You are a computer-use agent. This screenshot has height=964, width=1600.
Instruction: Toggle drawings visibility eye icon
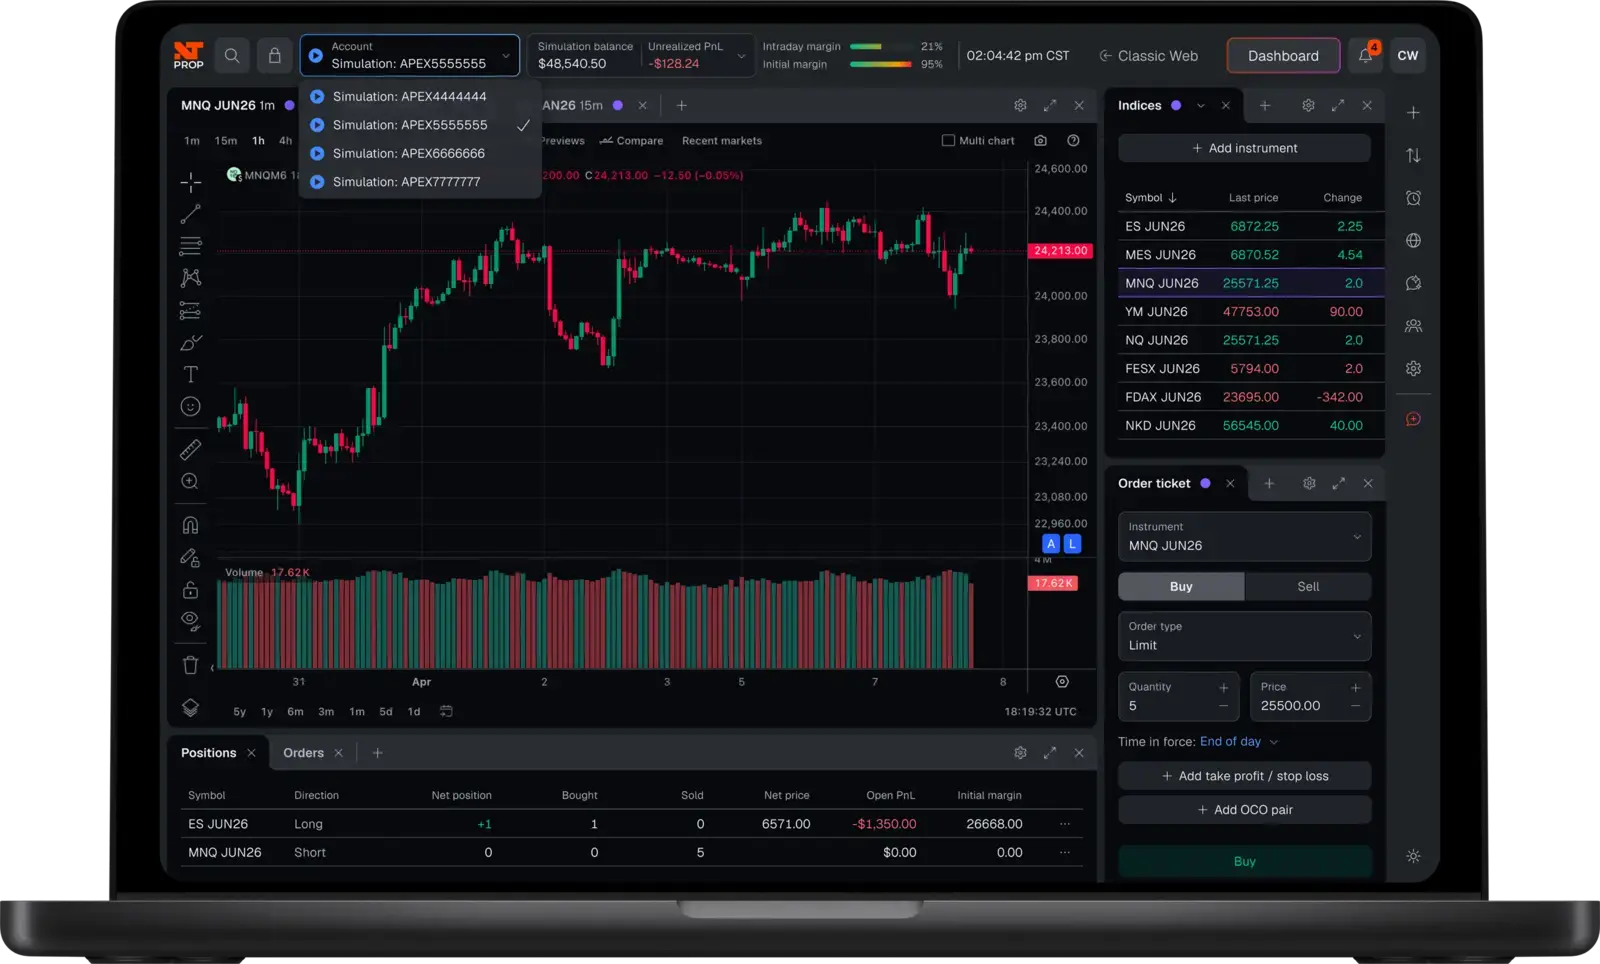click(190, 621)
